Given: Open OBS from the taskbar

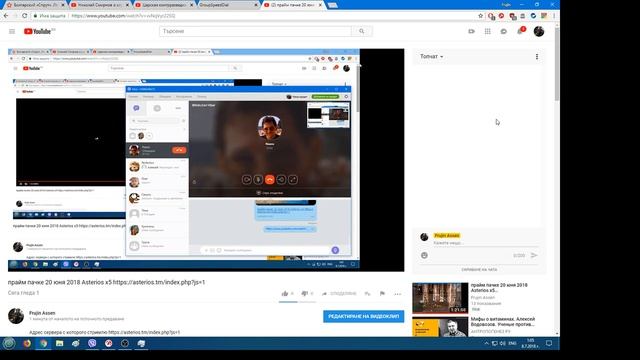Looking at the screenshot, I should coord(125,343).
